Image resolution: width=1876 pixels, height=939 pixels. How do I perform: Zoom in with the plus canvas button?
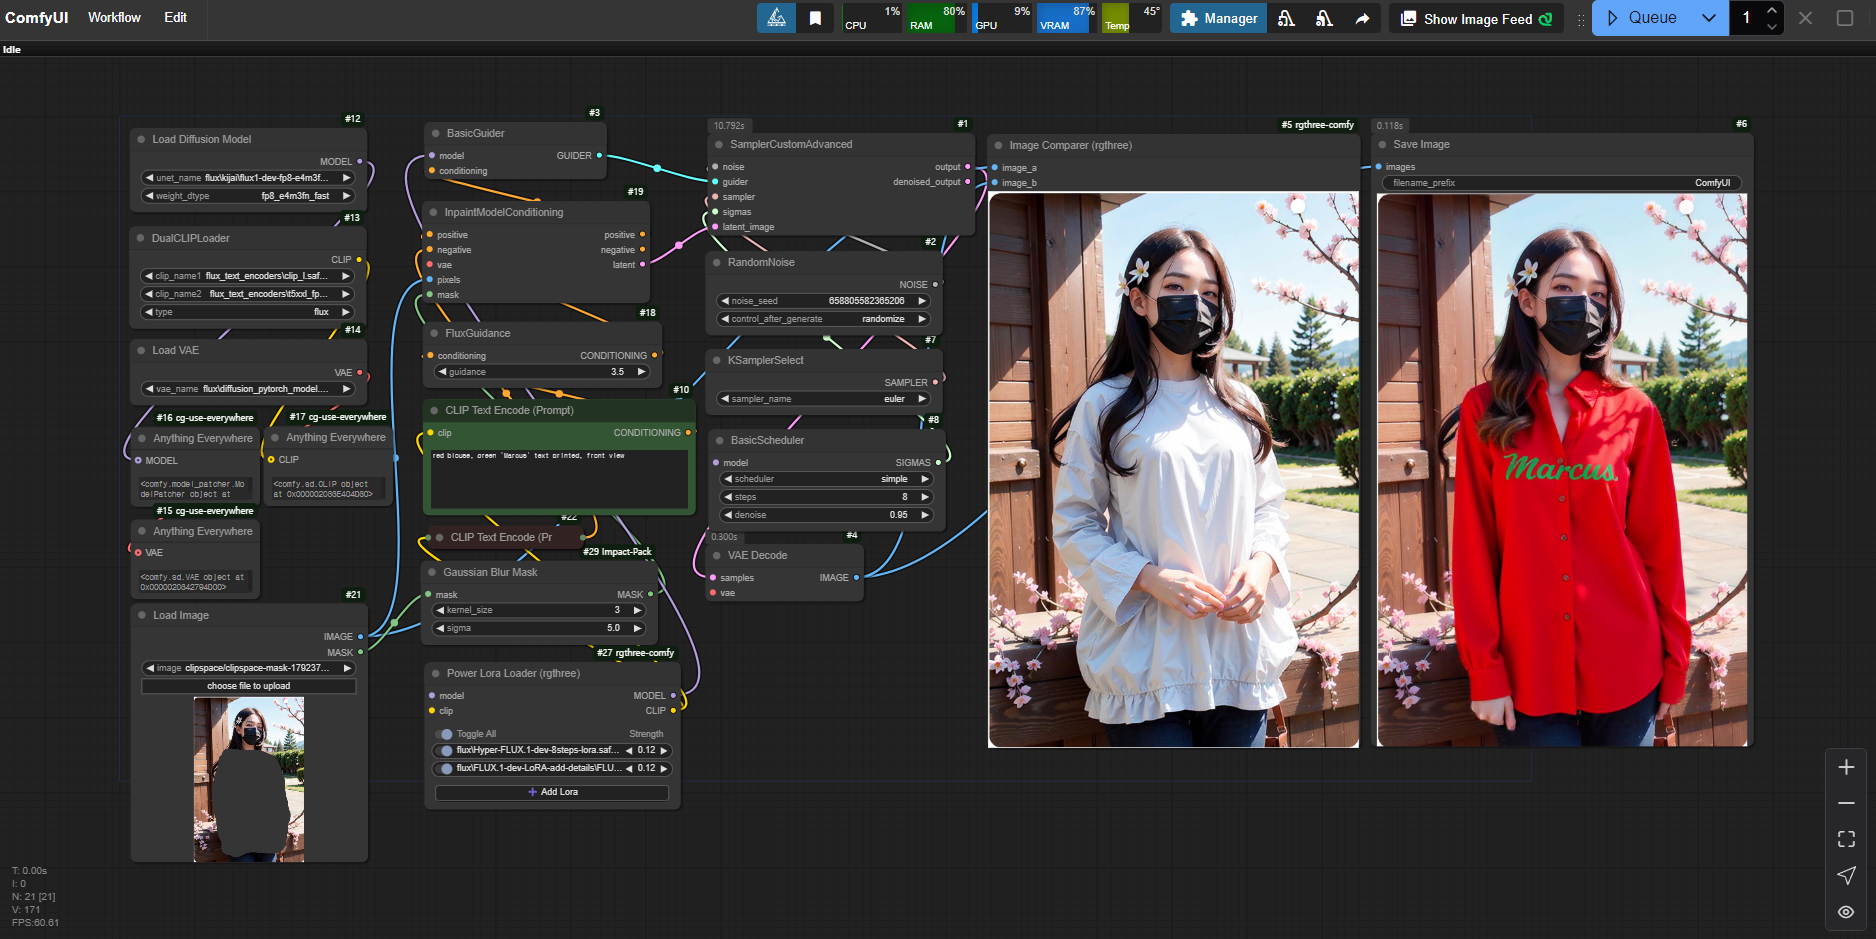point(1846,767)
